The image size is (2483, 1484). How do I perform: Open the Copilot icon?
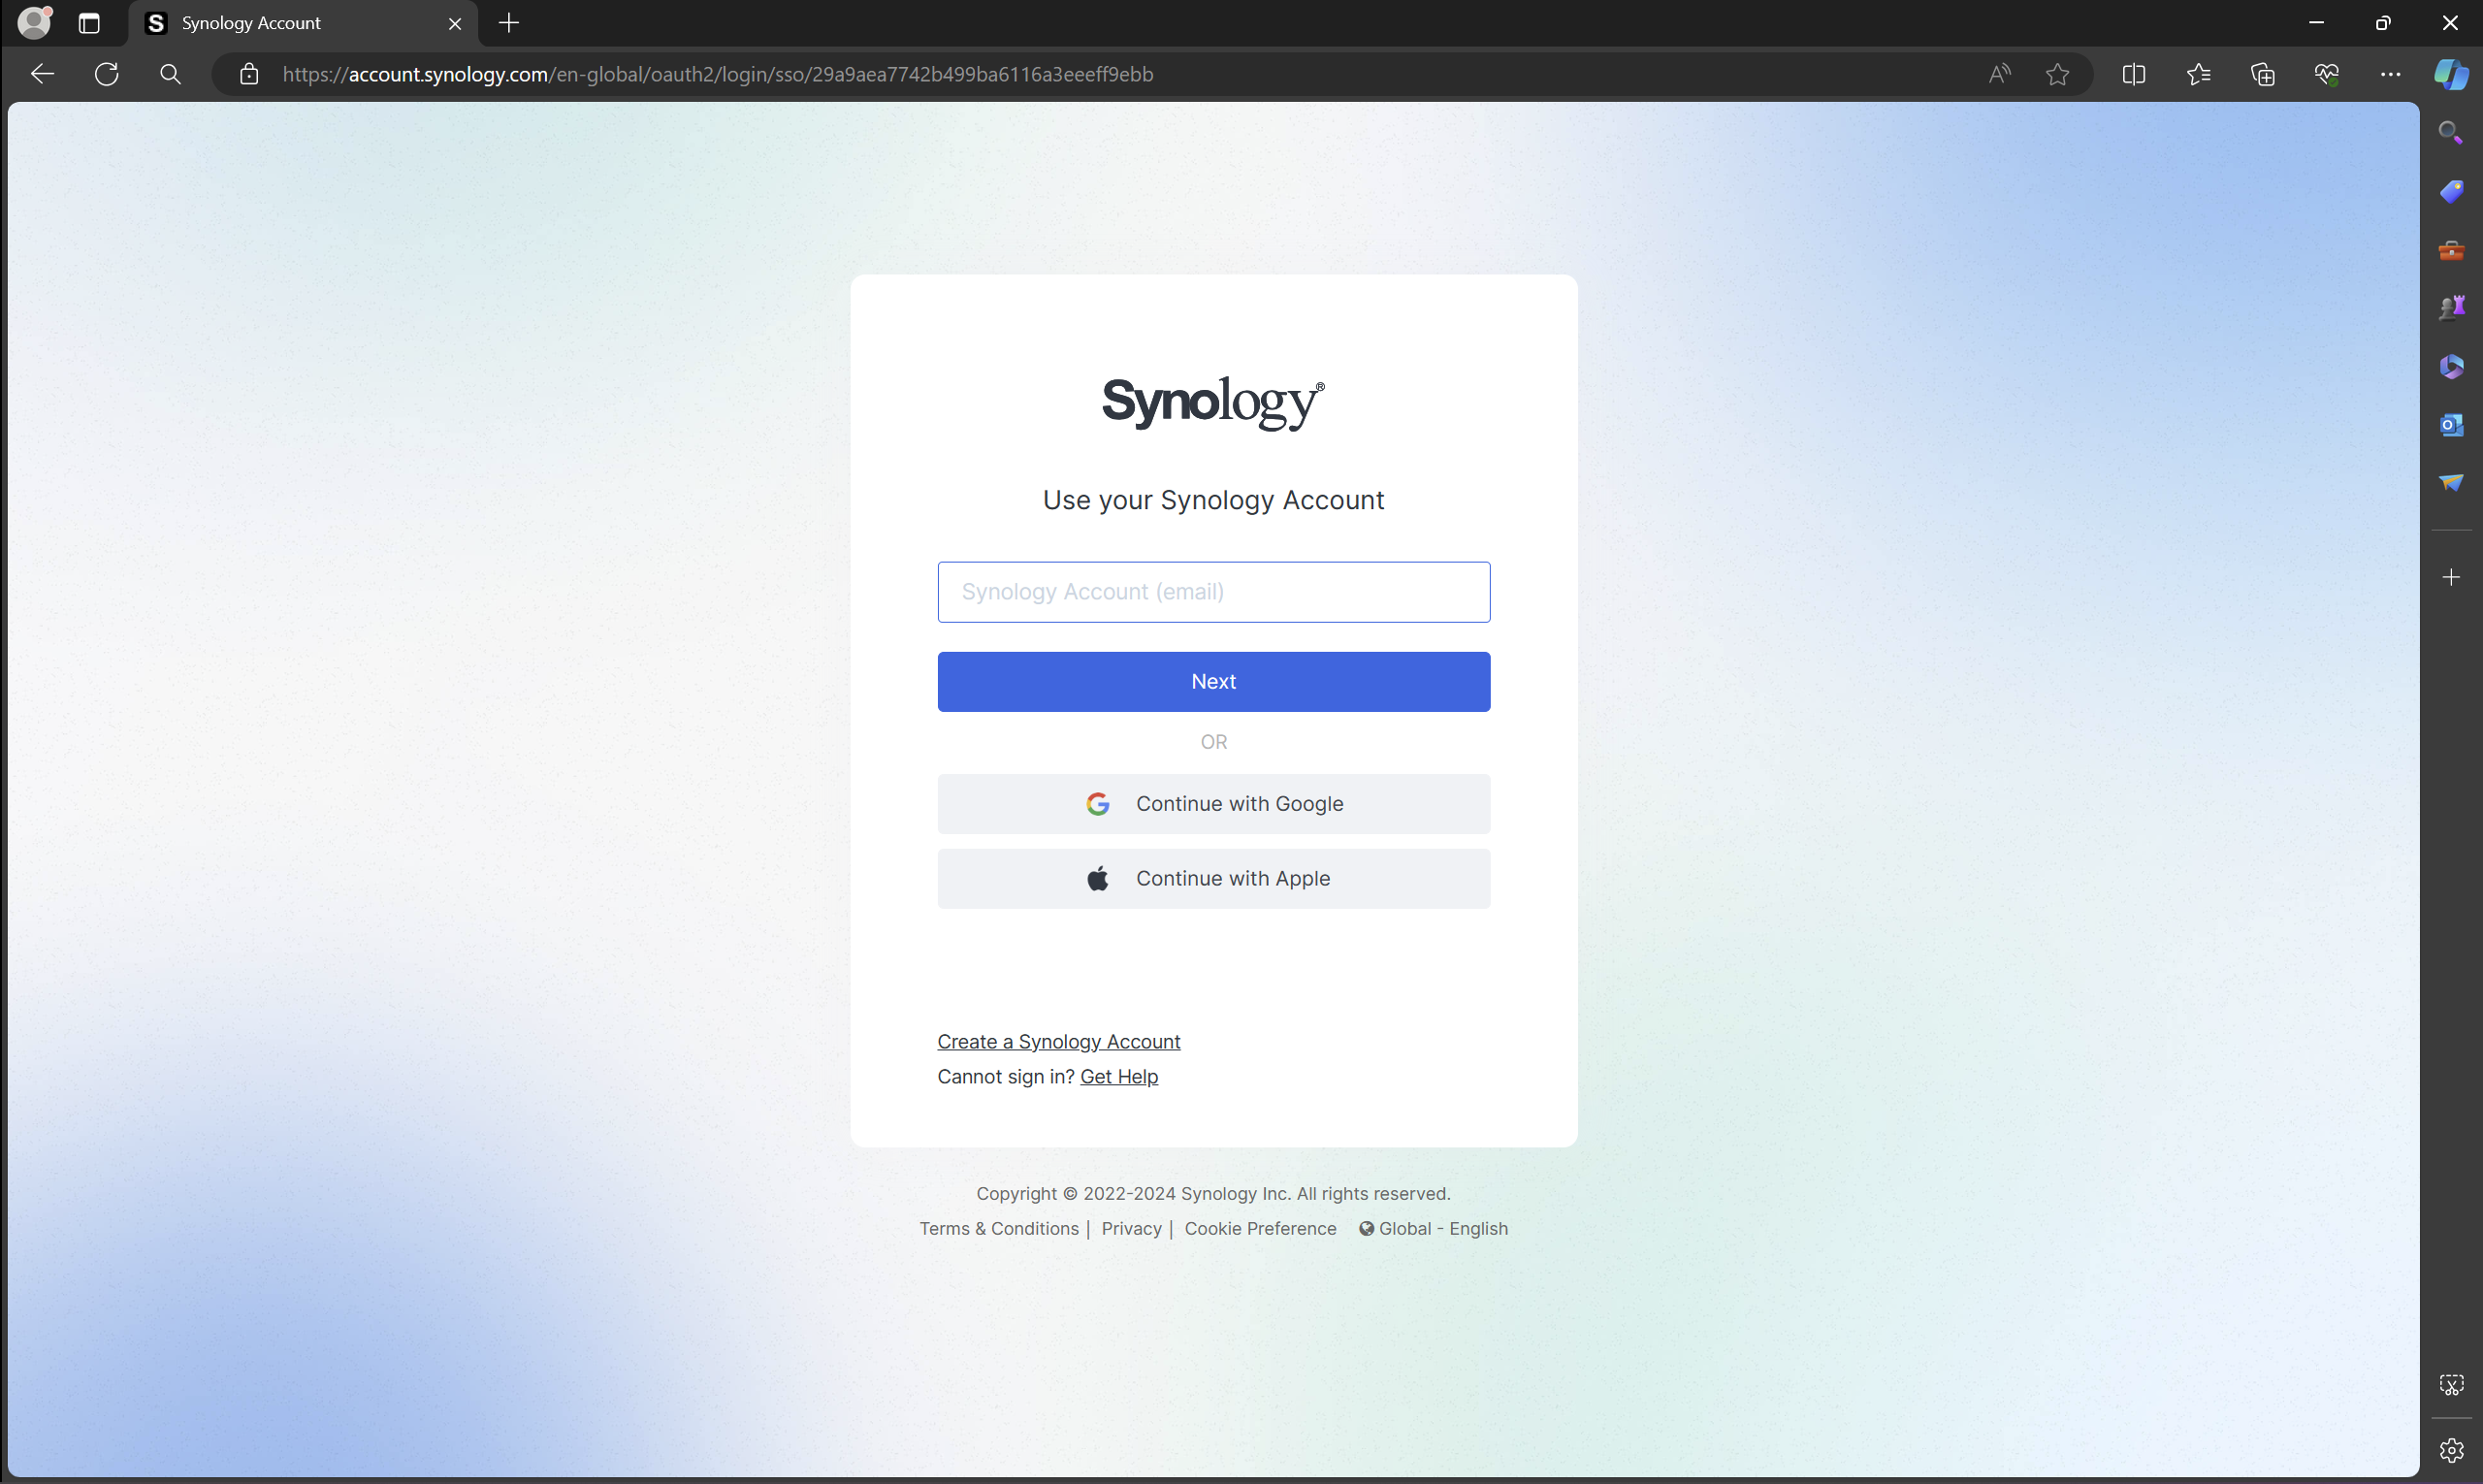tap(2451, 74)
